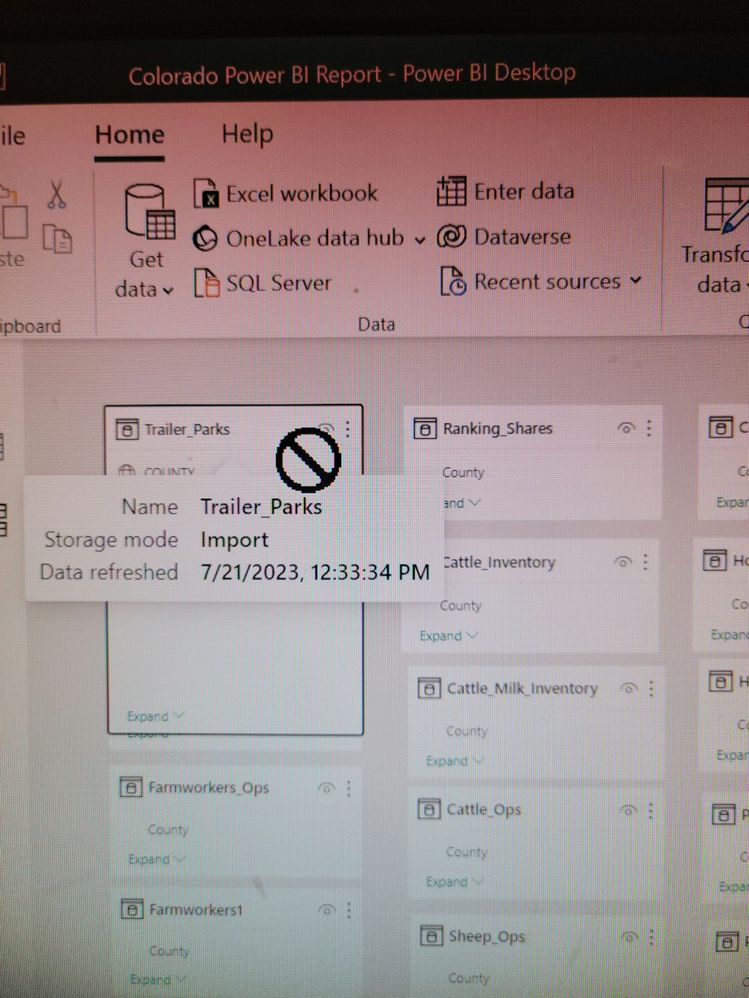Open Ranking_Shares more options menu

click(648, 428)
